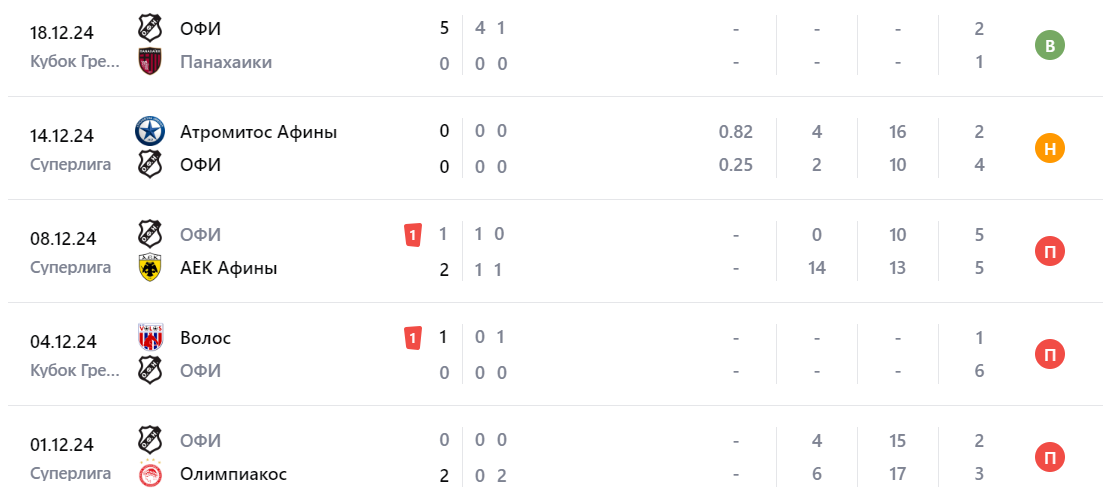
Task: Click the Atromitos Athens star crest
Action: (149, 131)
